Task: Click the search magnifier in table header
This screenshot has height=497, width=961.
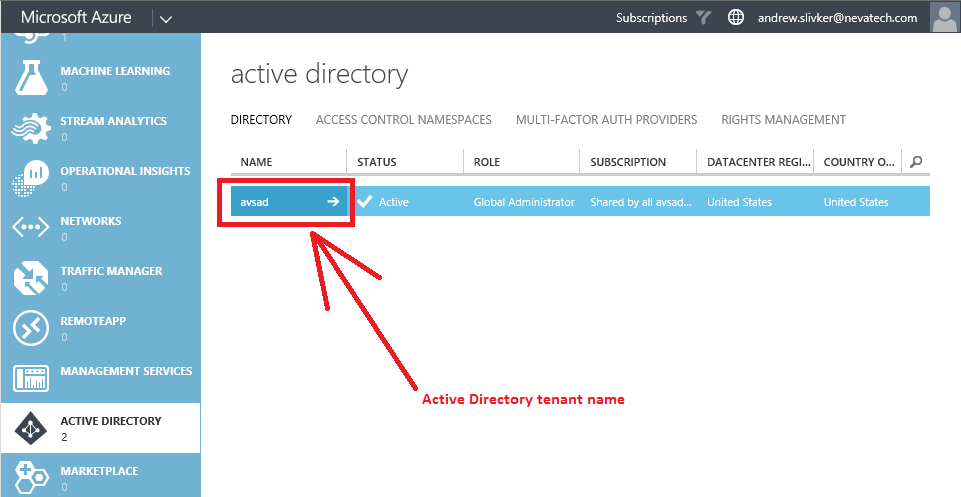Action: (916, 162)
